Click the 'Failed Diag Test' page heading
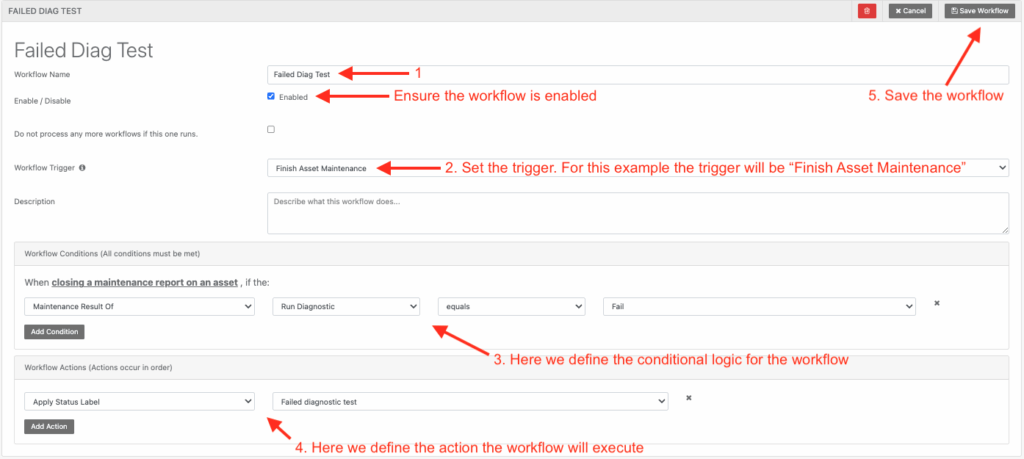 (84, 50)
